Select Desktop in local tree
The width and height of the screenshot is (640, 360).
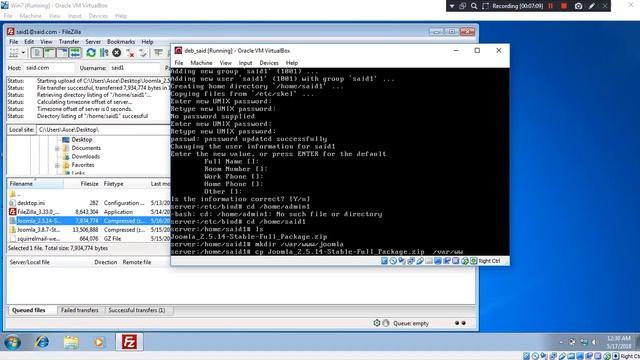pos(82,140)
